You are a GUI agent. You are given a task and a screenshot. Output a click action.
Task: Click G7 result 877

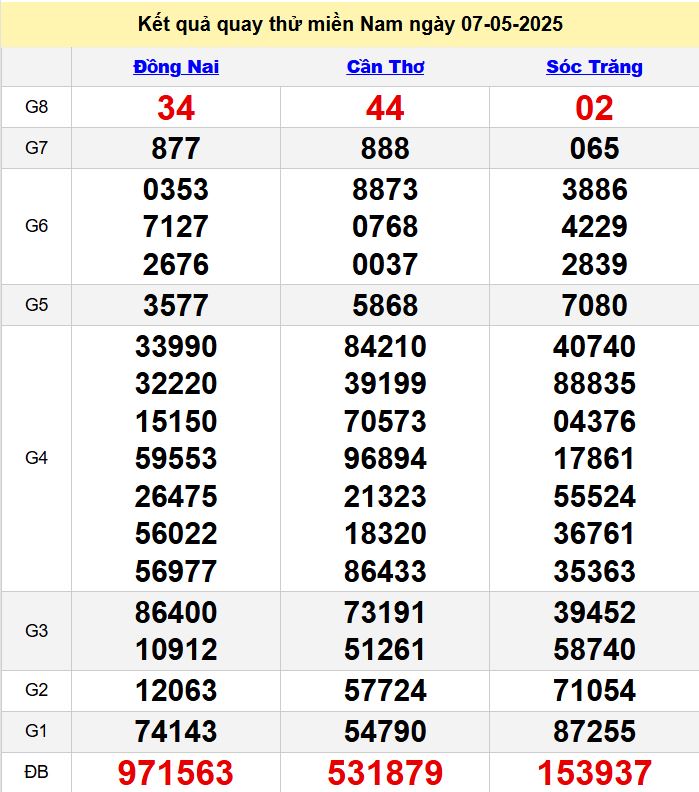[x=176, y=148]
